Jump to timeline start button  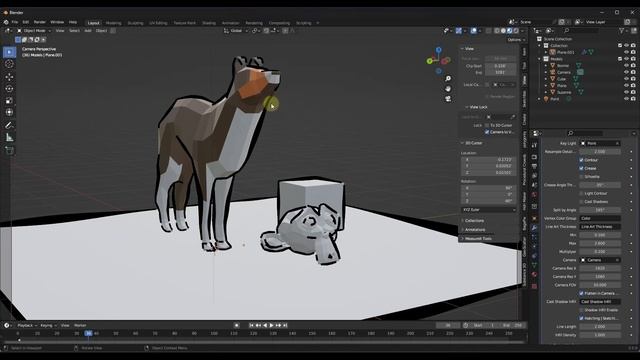(x=251, y=325)
